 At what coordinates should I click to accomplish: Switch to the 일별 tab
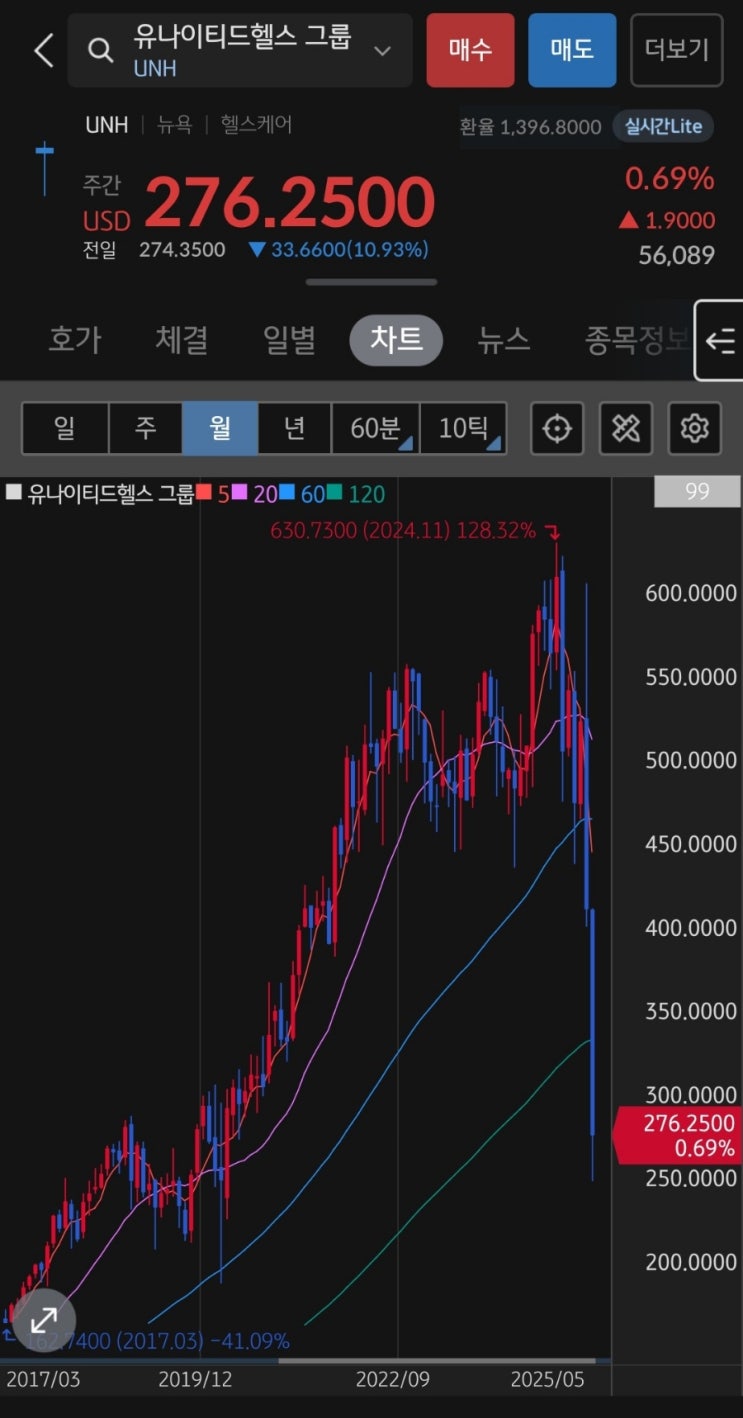(289, 340)
